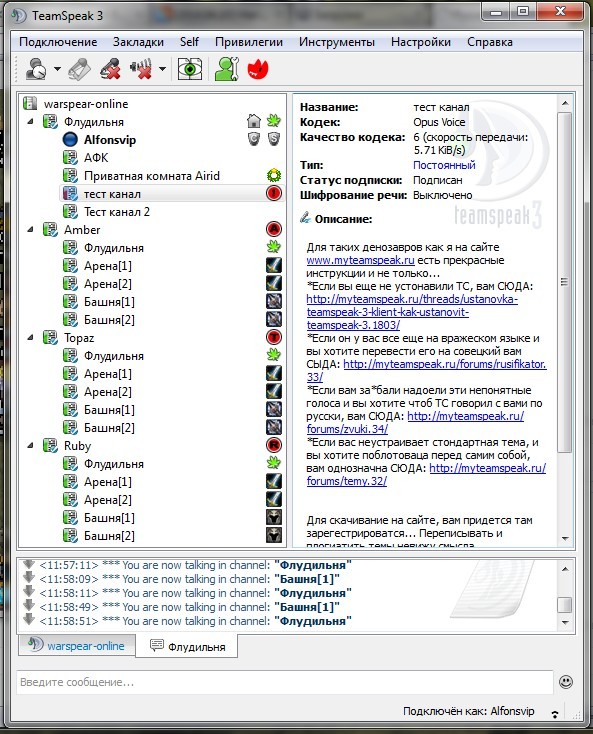Viewport: 593px width, 734px height.
Task: Open the Привилегии menu
Action: click(249, 42)
